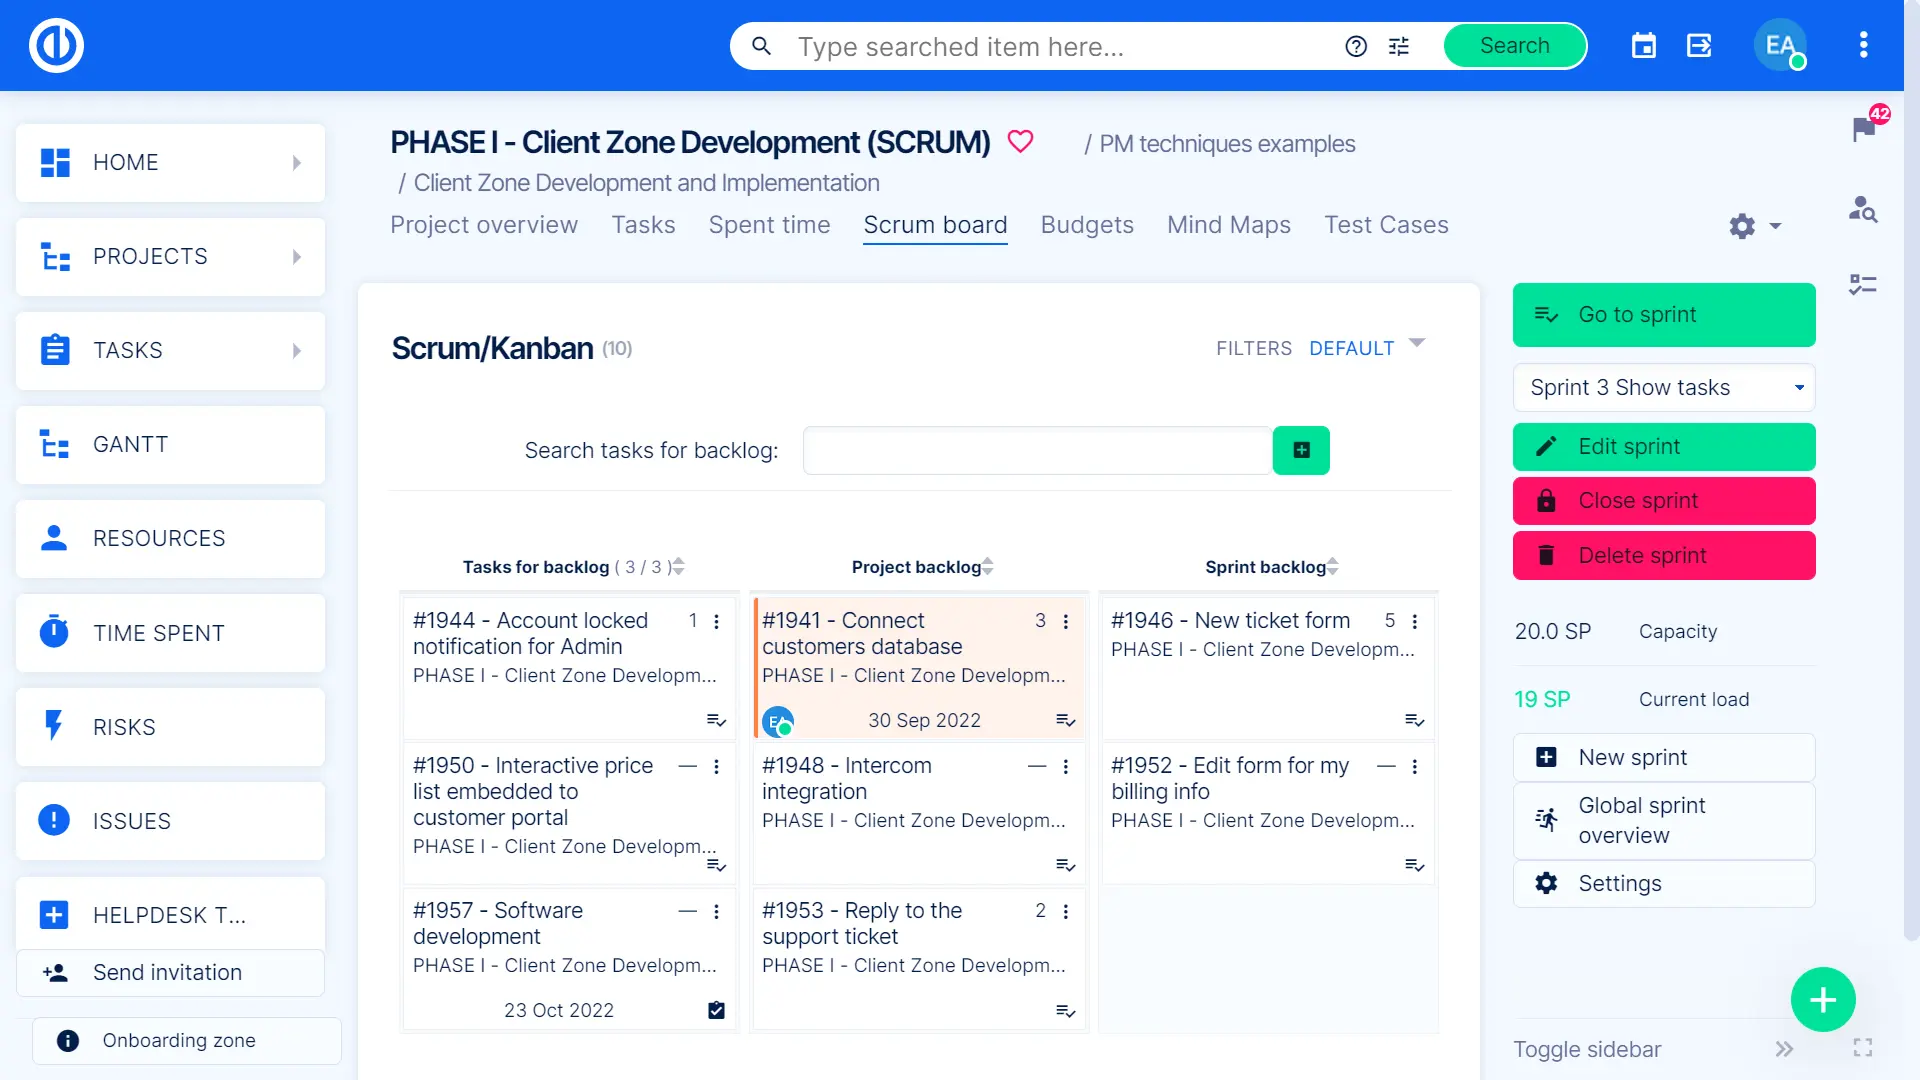Image resolution: width=1920 pixels, height=1080 pixels.
Task: Switch to the Budgets tab
Action: click(x=1087, y=225)
